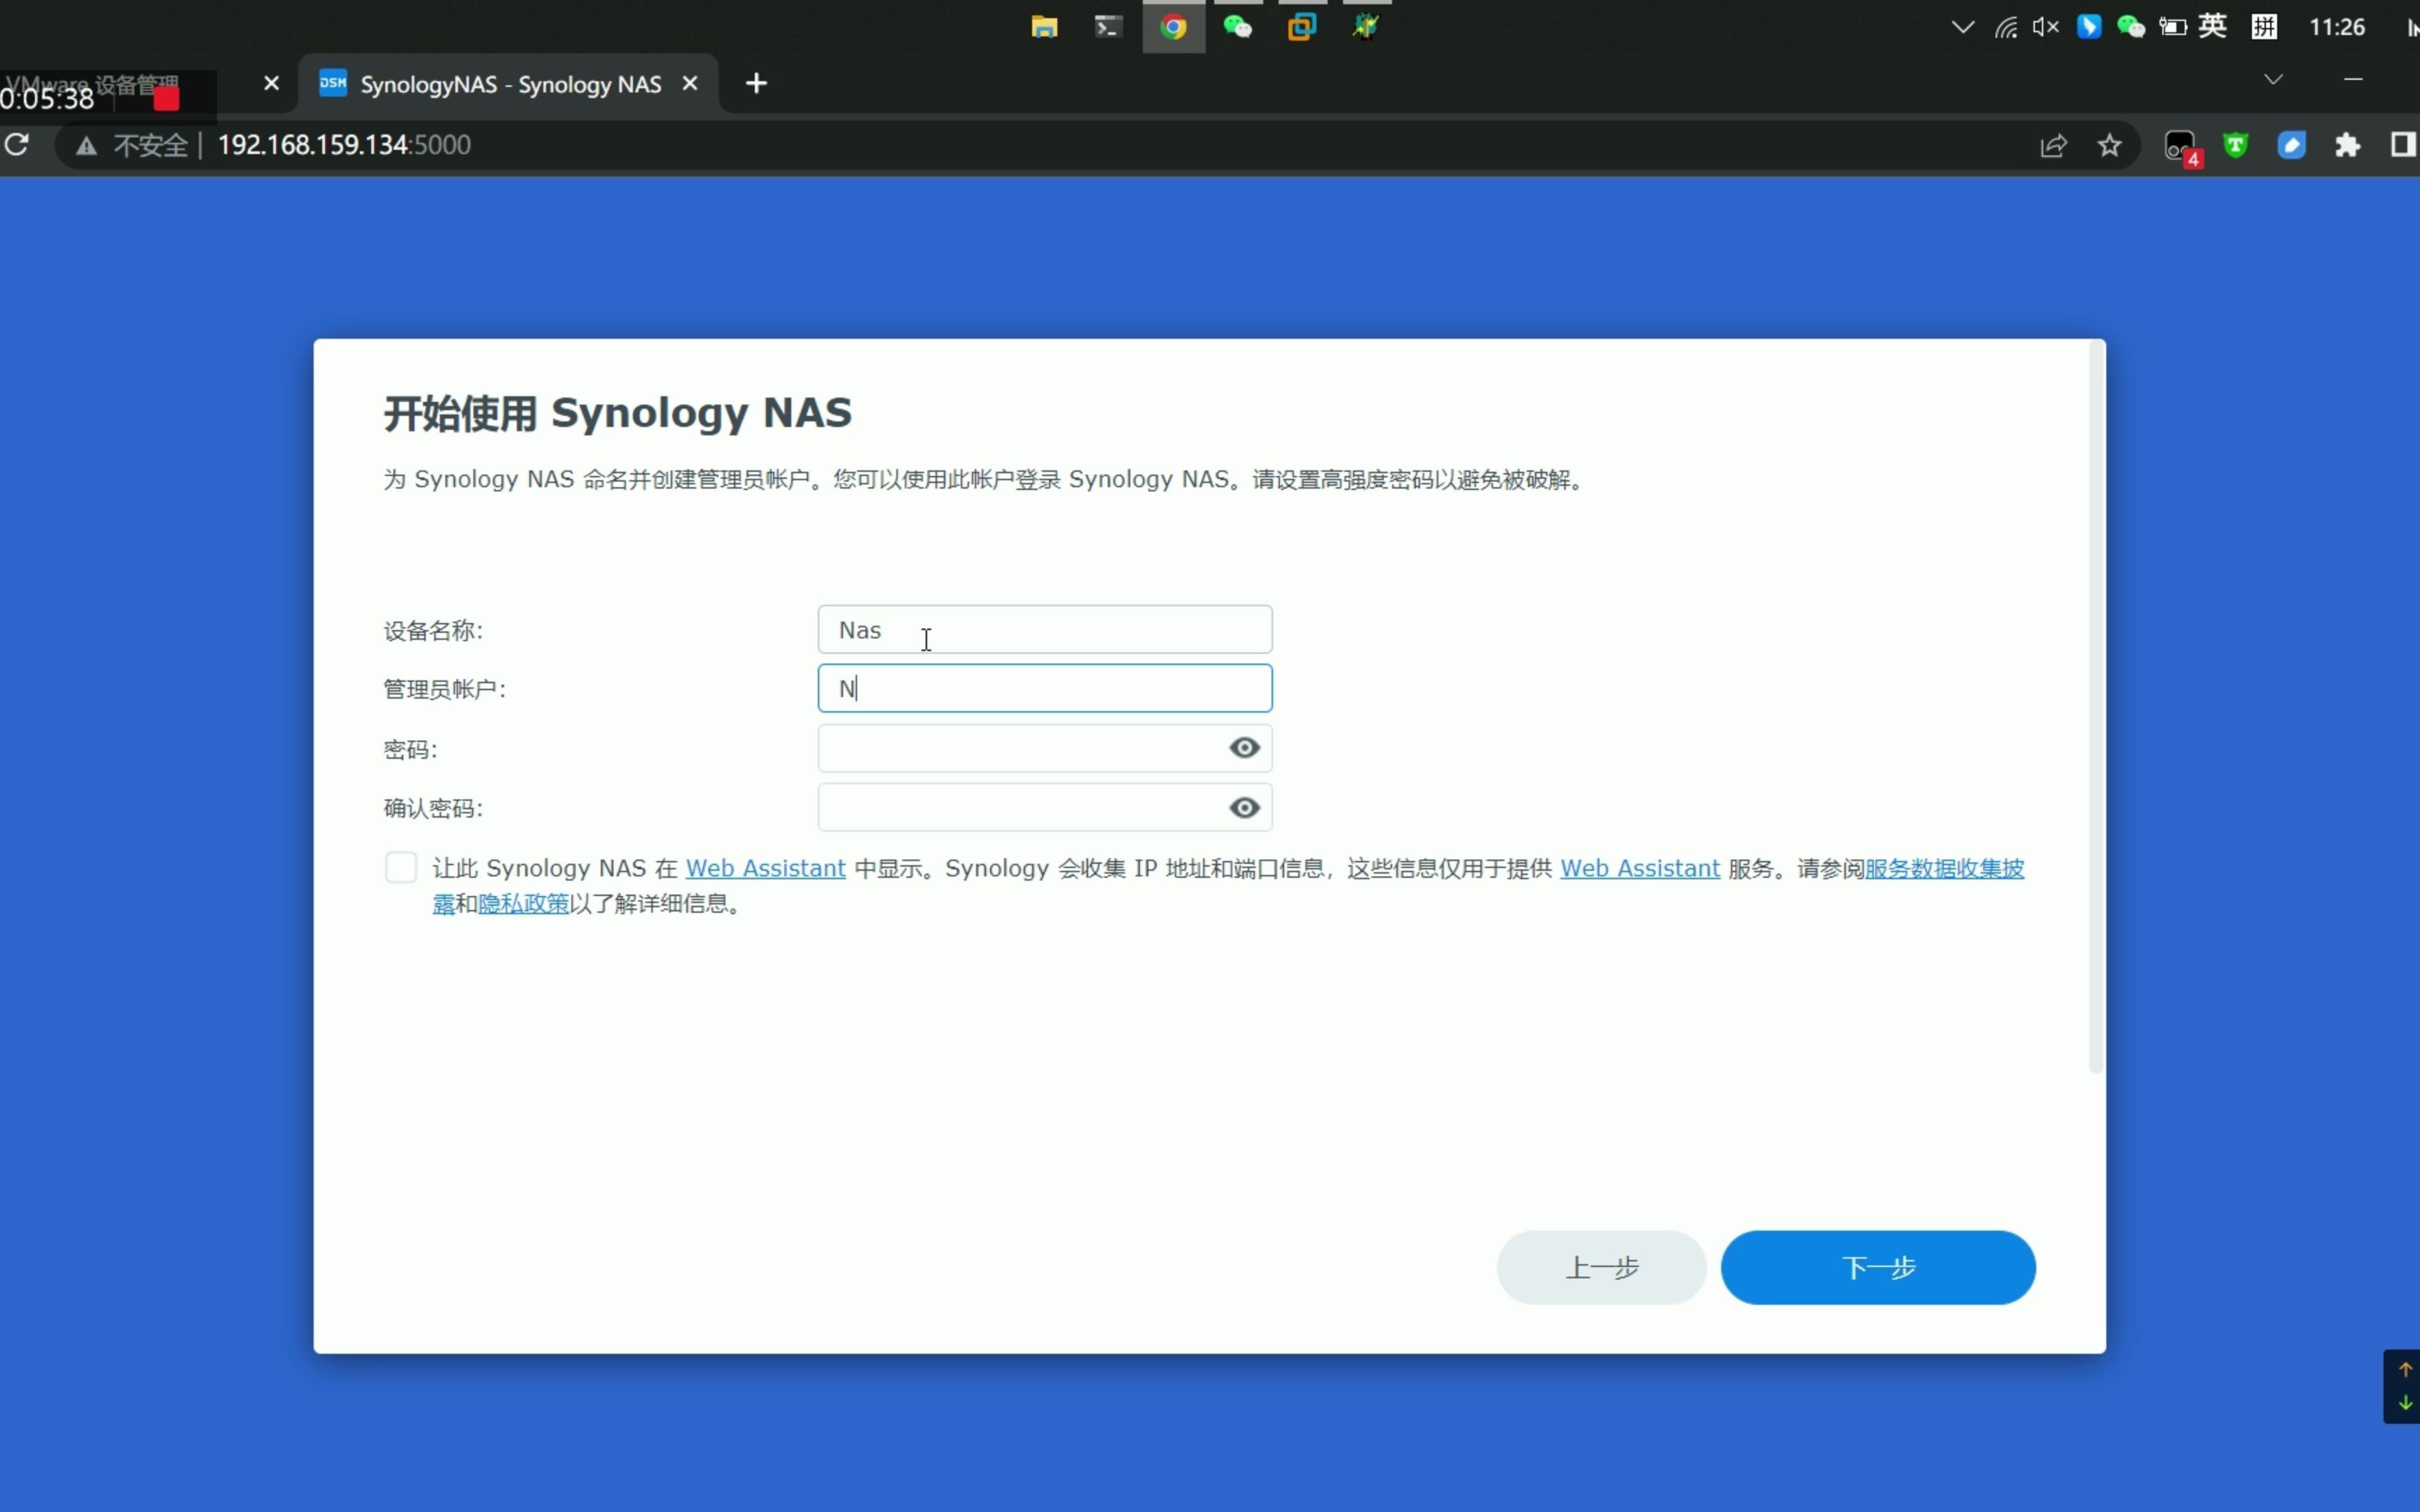Click the setup dialog scrollbar
This screenshot has height=1512, width=2420.
click(2096, 707)
